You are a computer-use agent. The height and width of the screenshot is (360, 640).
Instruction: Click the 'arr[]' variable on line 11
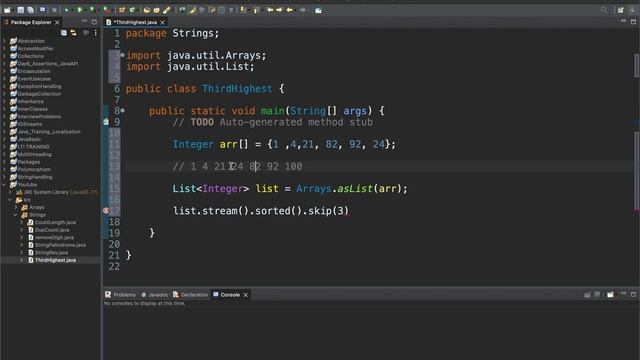click(x=234, y=144)
